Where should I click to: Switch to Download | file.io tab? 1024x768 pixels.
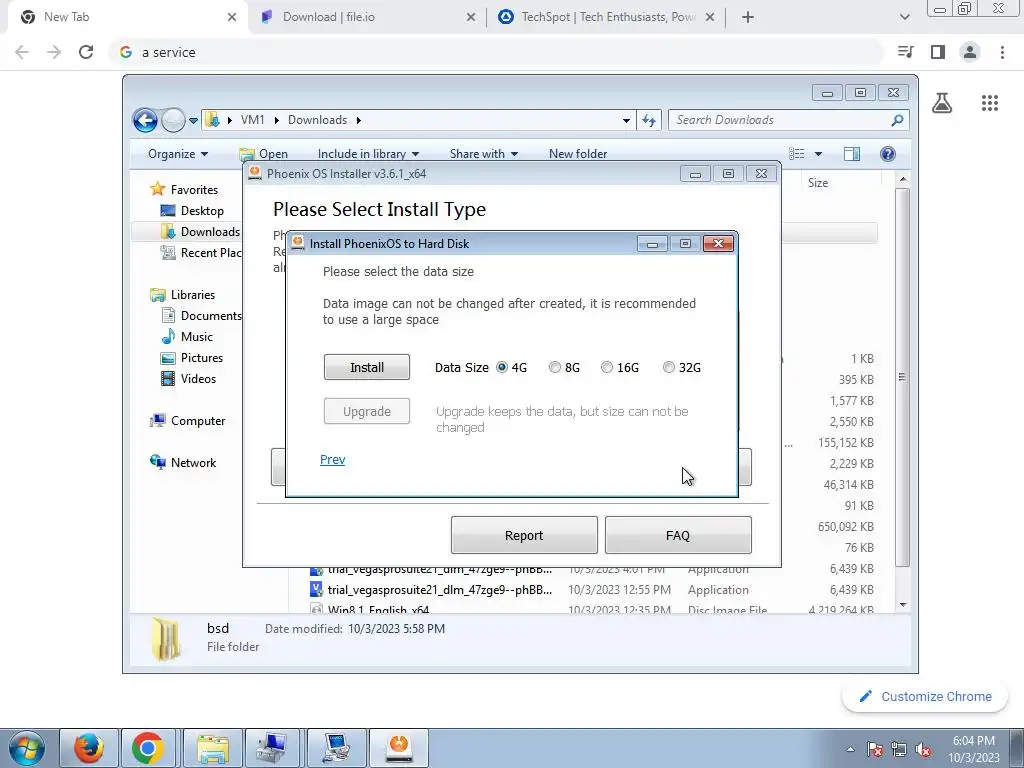(367, 17)
